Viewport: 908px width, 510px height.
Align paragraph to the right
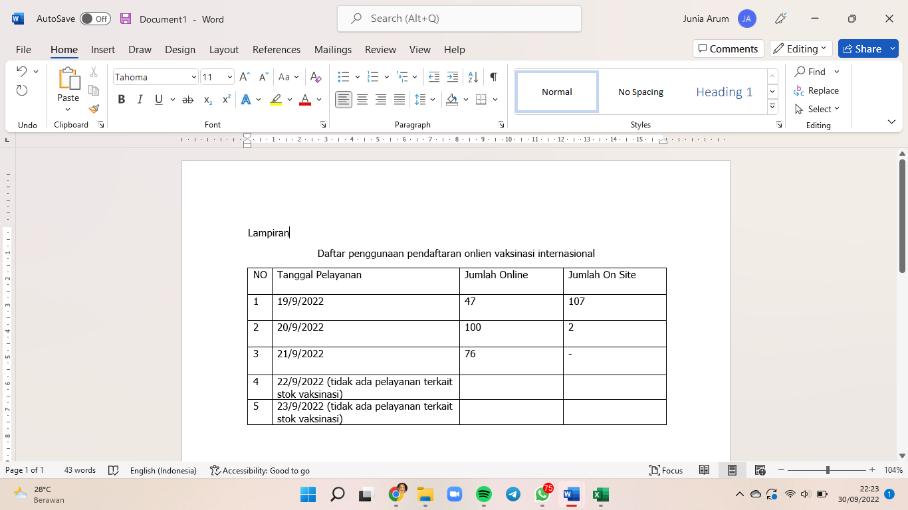380,100
